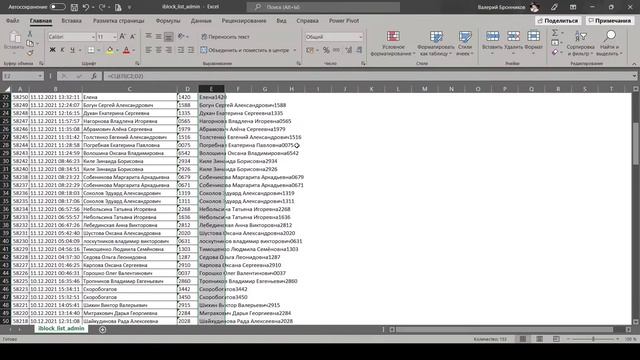Open the Справка tab
This screenshot has height=360, width=640.
[307, 20]
